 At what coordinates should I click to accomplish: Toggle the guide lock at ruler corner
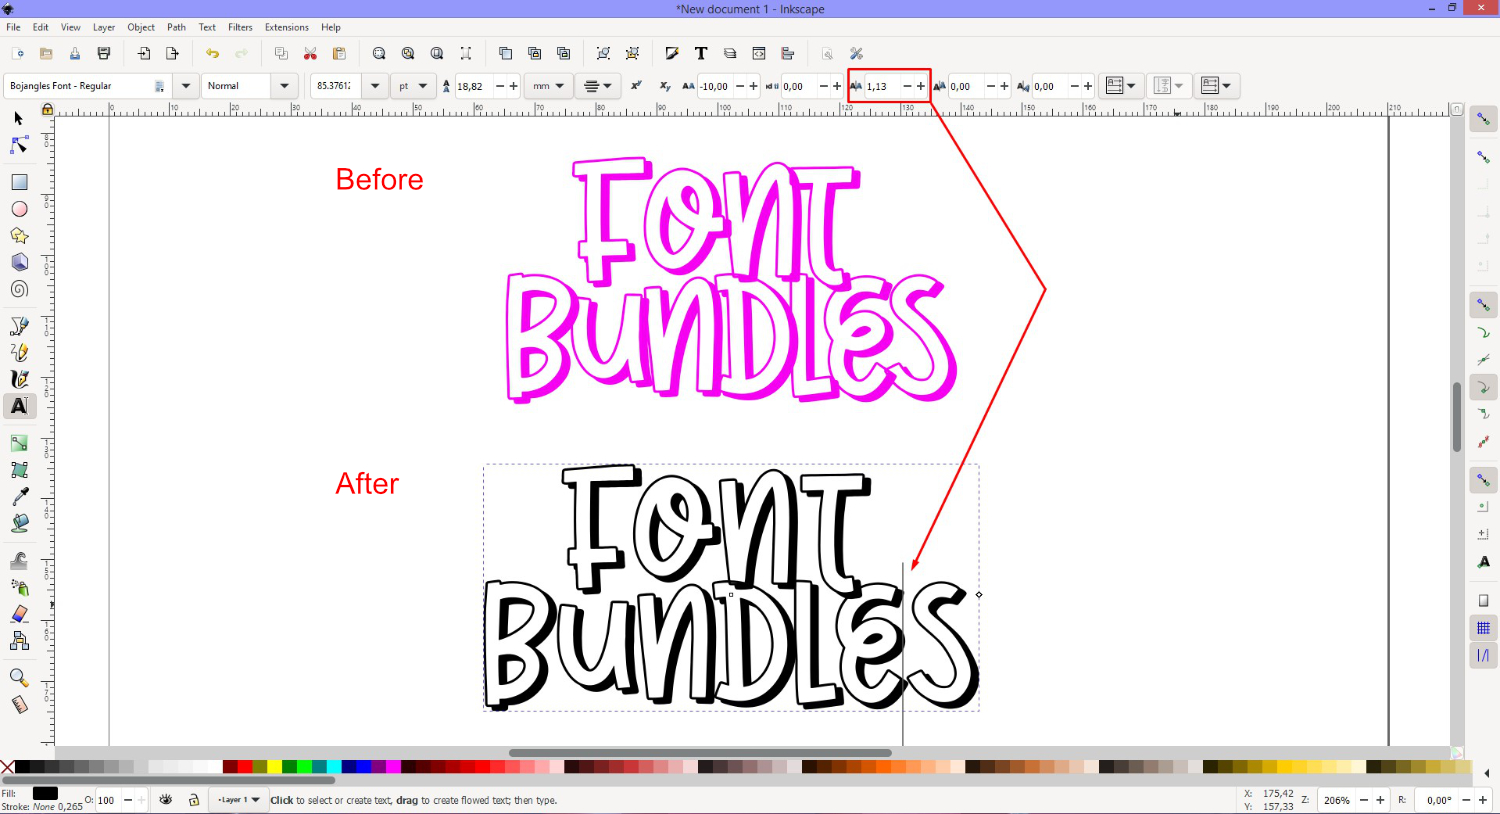47,109
